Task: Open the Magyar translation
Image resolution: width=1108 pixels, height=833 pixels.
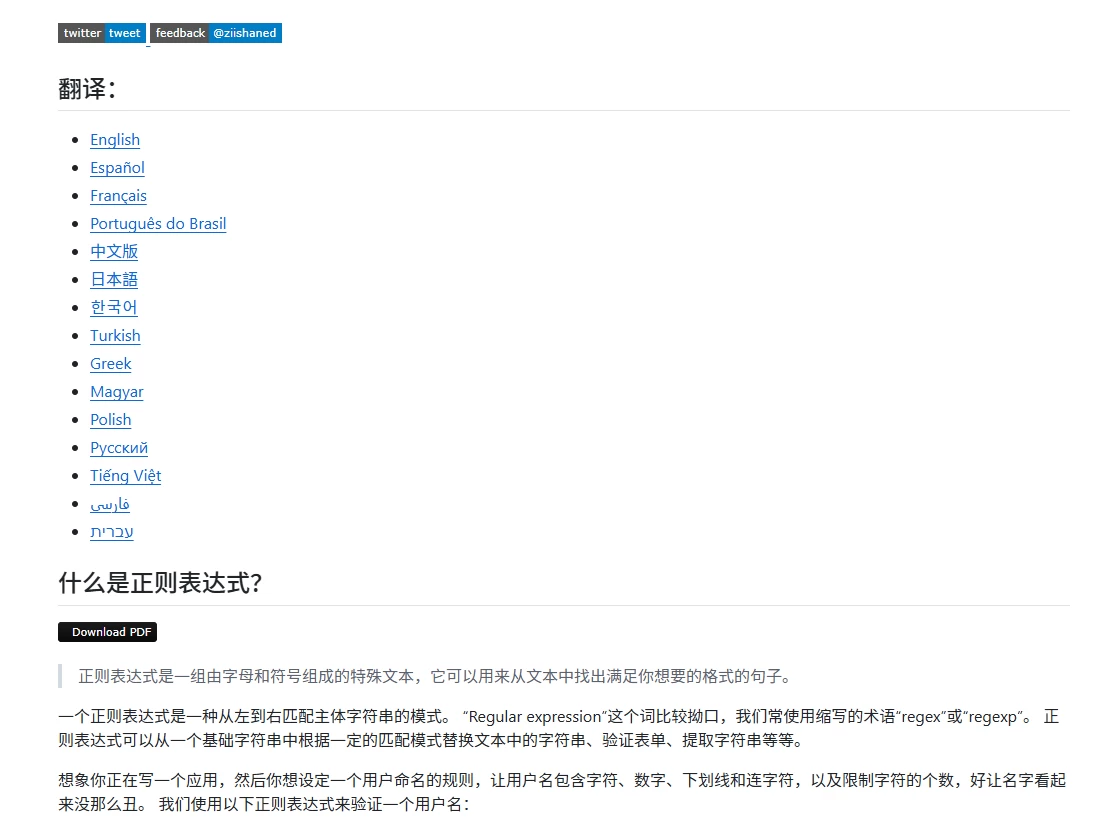Action: tap(116, 391)
